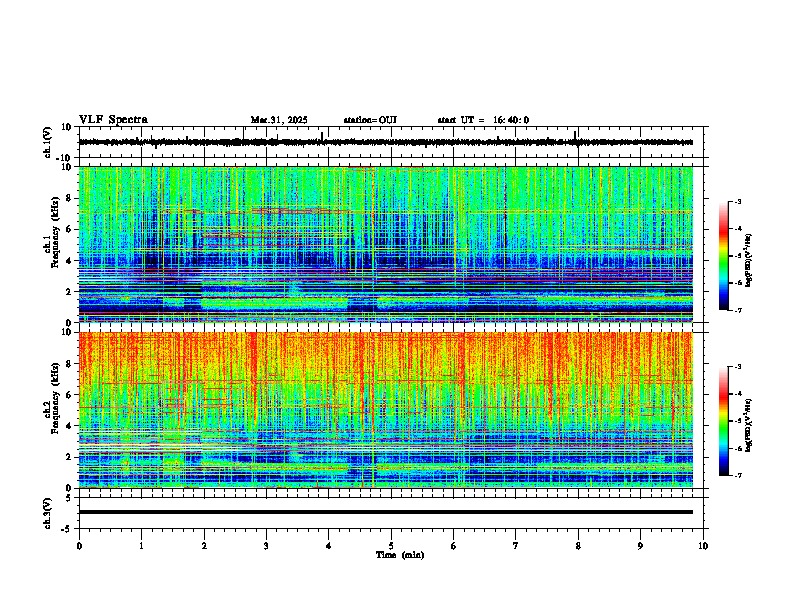Select the date text "Mar.31, 2025"
This screenshot has width=792, height=612.
pos(279,120)
